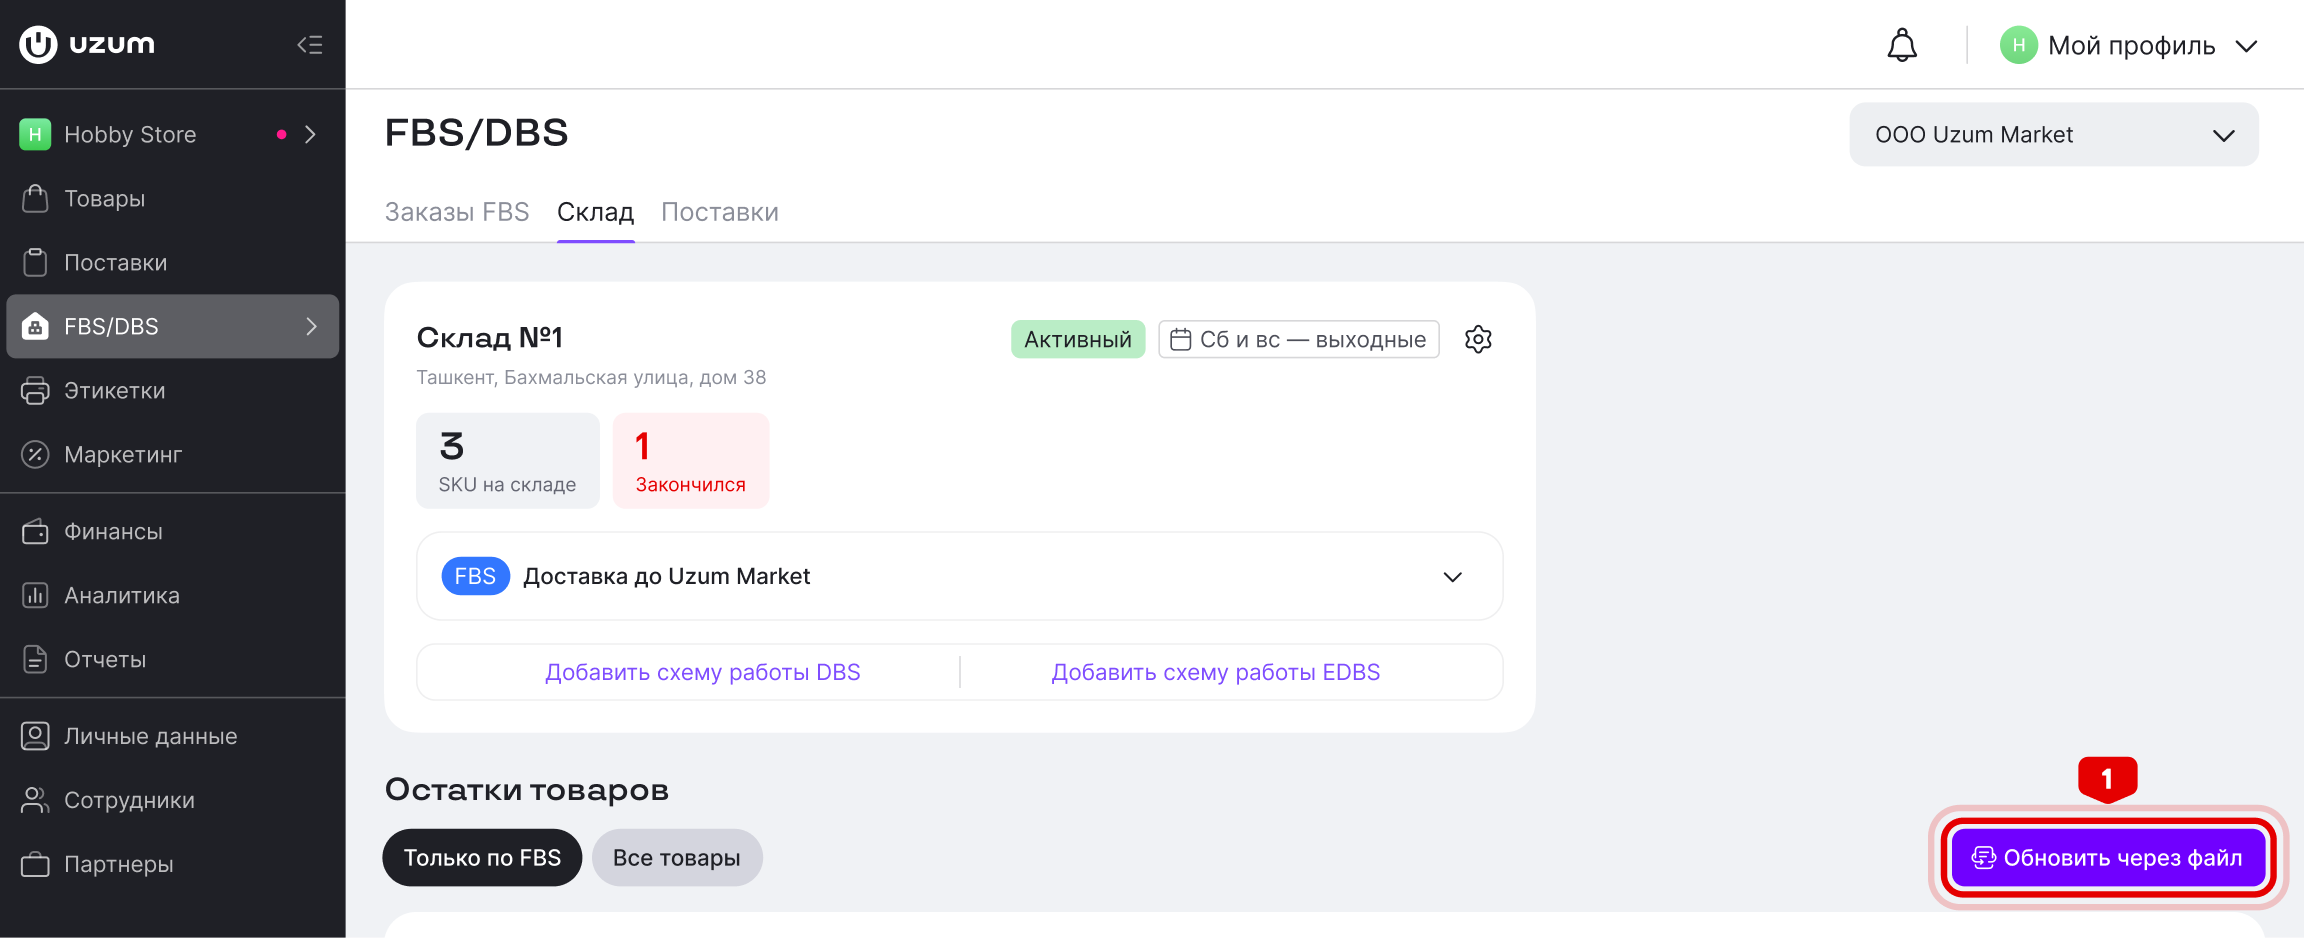
Task: Click the Партнеры briefcase icon
Action: click(35, 864)
